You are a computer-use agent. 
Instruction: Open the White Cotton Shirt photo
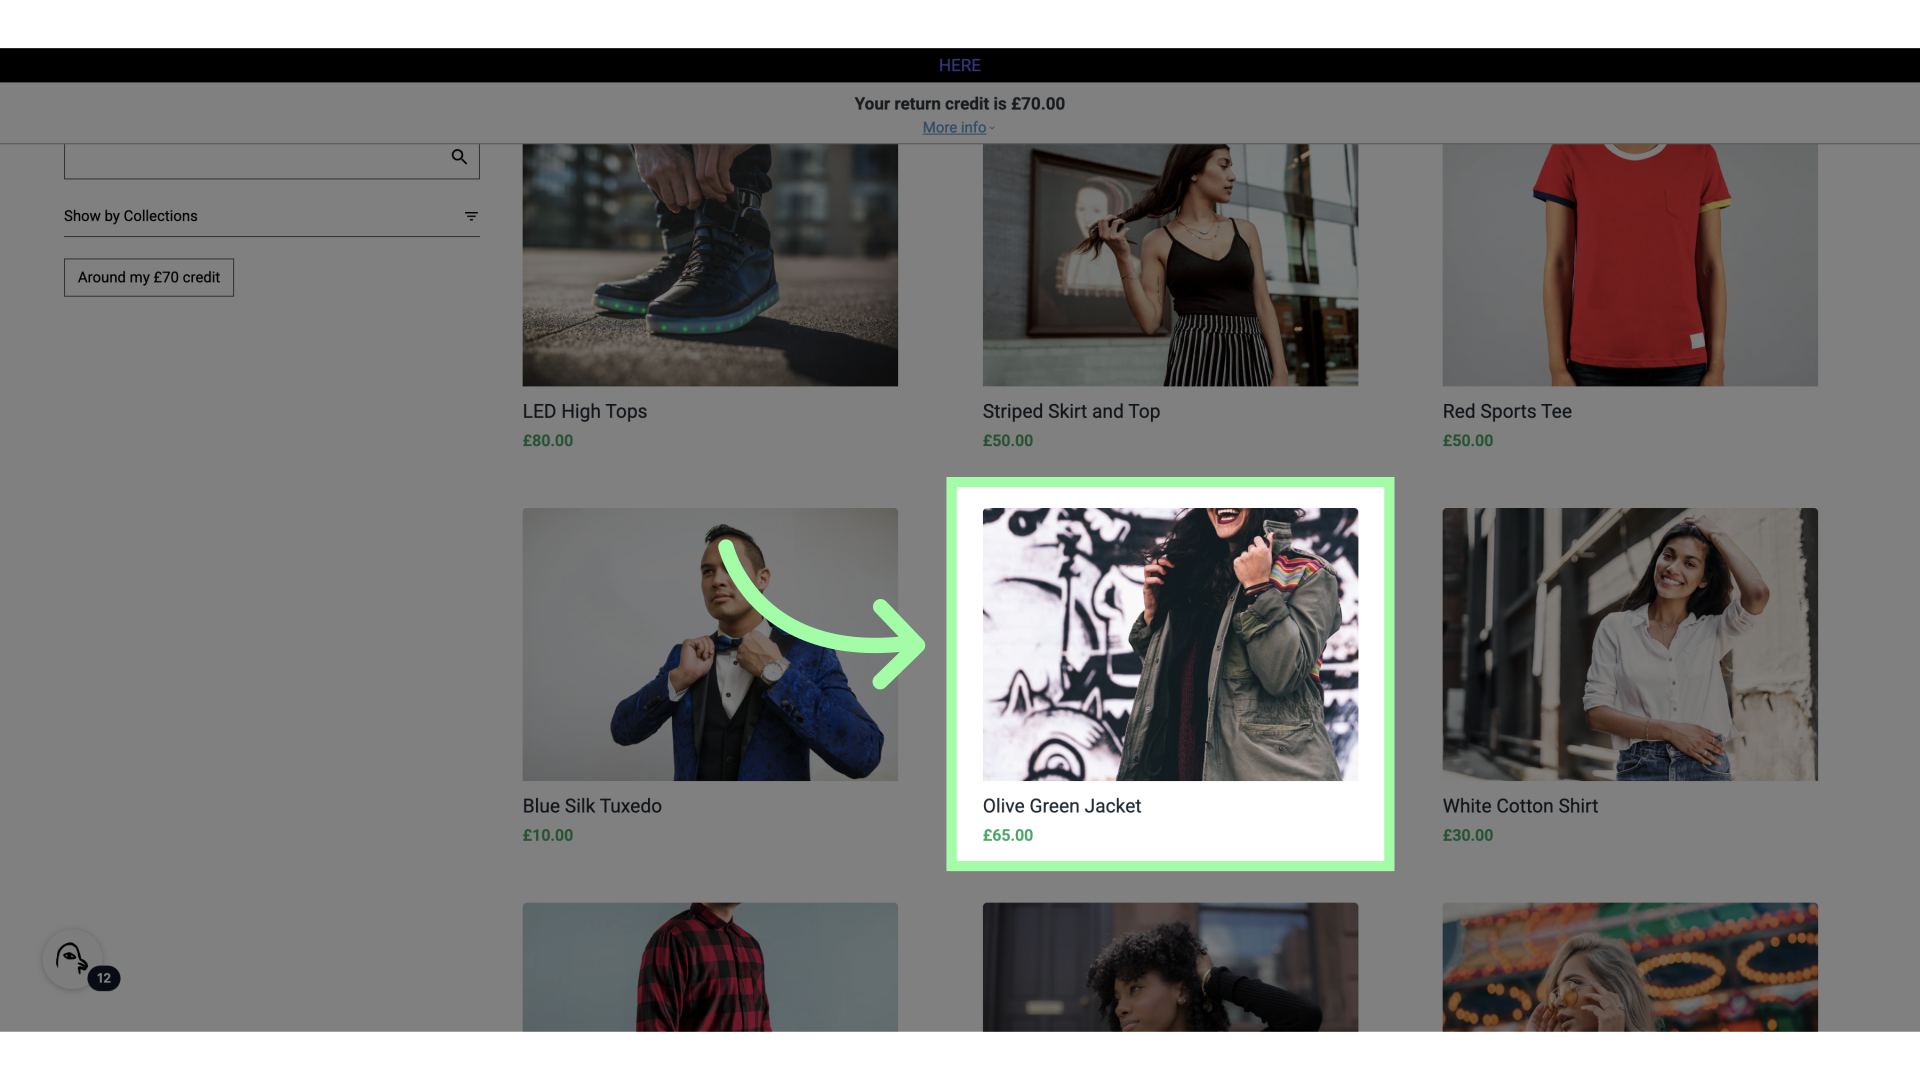click(1630, 645)
